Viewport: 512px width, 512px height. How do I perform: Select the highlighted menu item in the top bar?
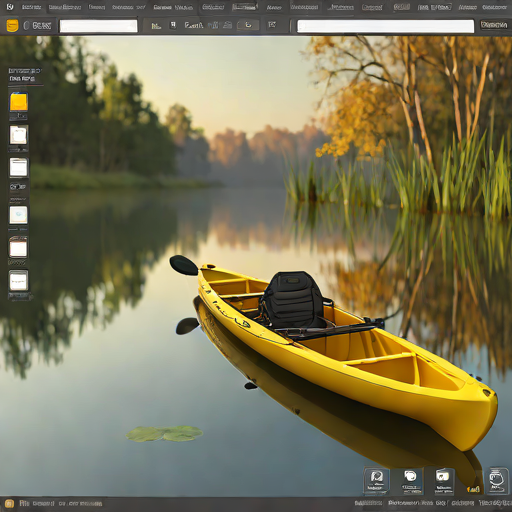[245, 7]
